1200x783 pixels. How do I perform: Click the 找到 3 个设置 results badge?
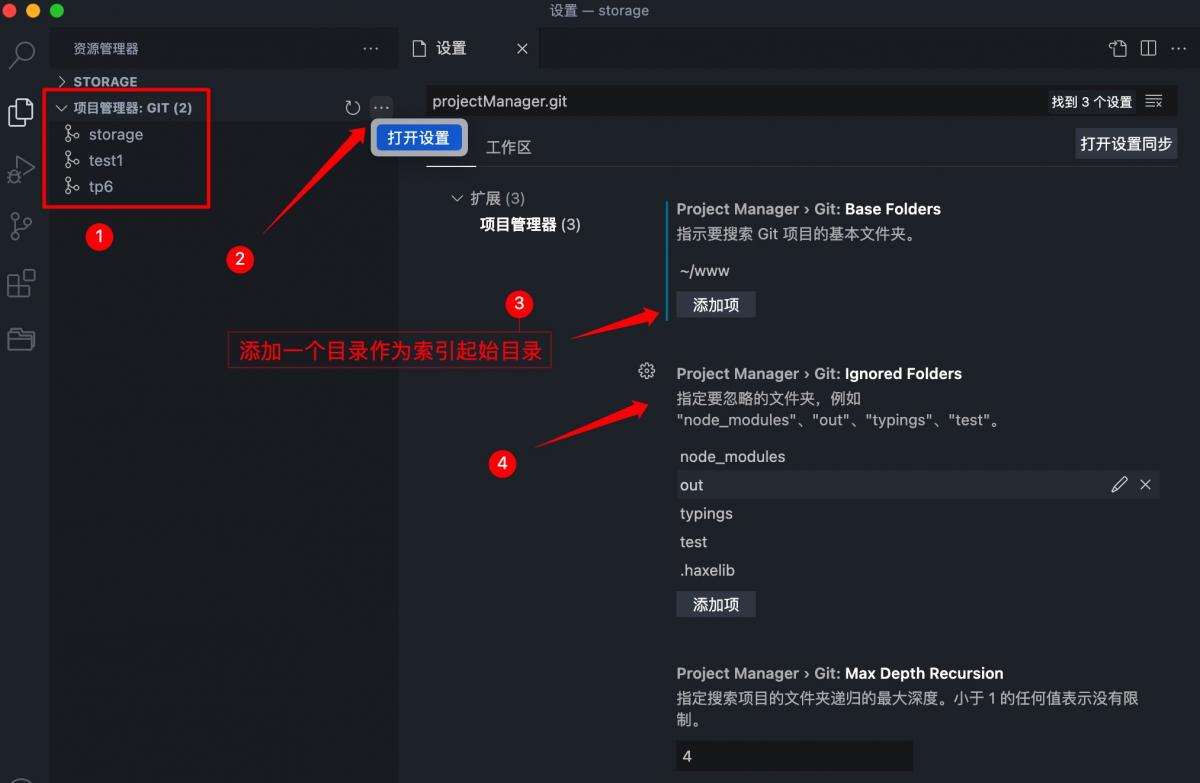click(x=1091, y=102)
